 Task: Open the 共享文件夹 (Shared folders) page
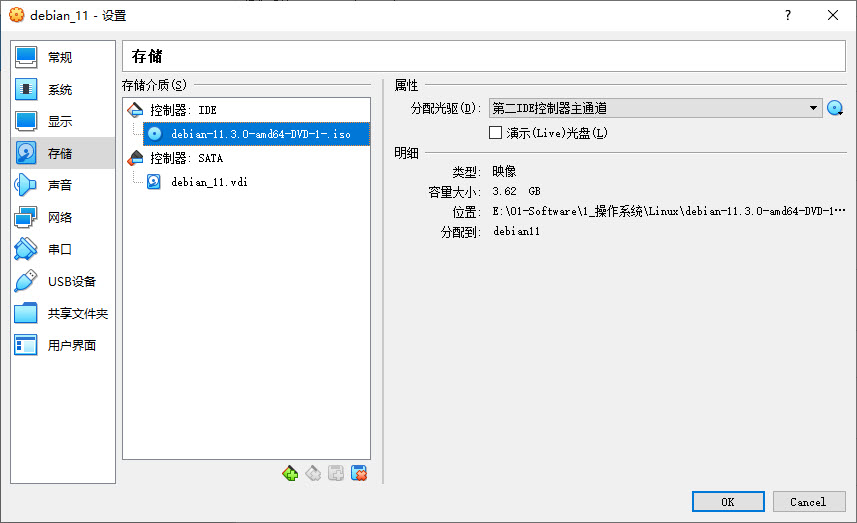click(x=63, y=313)
